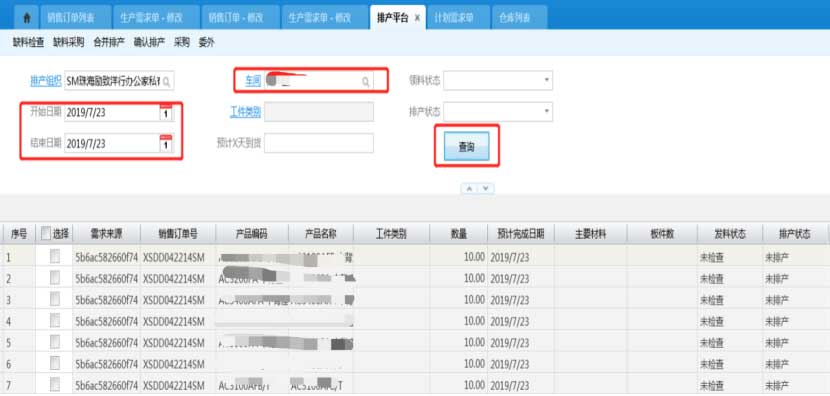Select 5b6ac582660f74 source cell in row 3

pos(106,300)
